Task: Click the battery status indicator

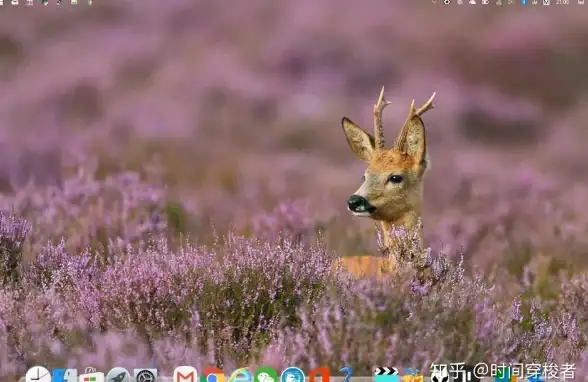Action: (x=485, y=2)
